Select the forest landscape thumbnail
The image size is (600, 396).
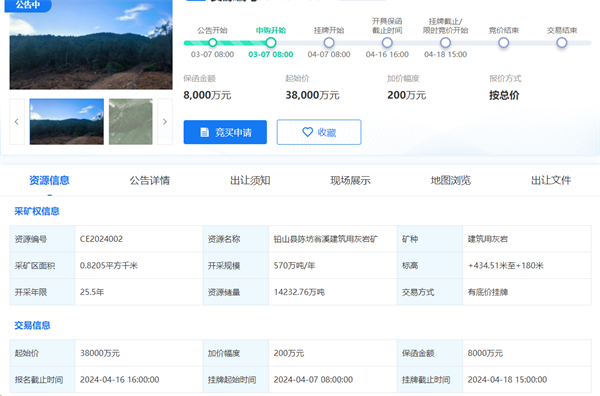67,122
